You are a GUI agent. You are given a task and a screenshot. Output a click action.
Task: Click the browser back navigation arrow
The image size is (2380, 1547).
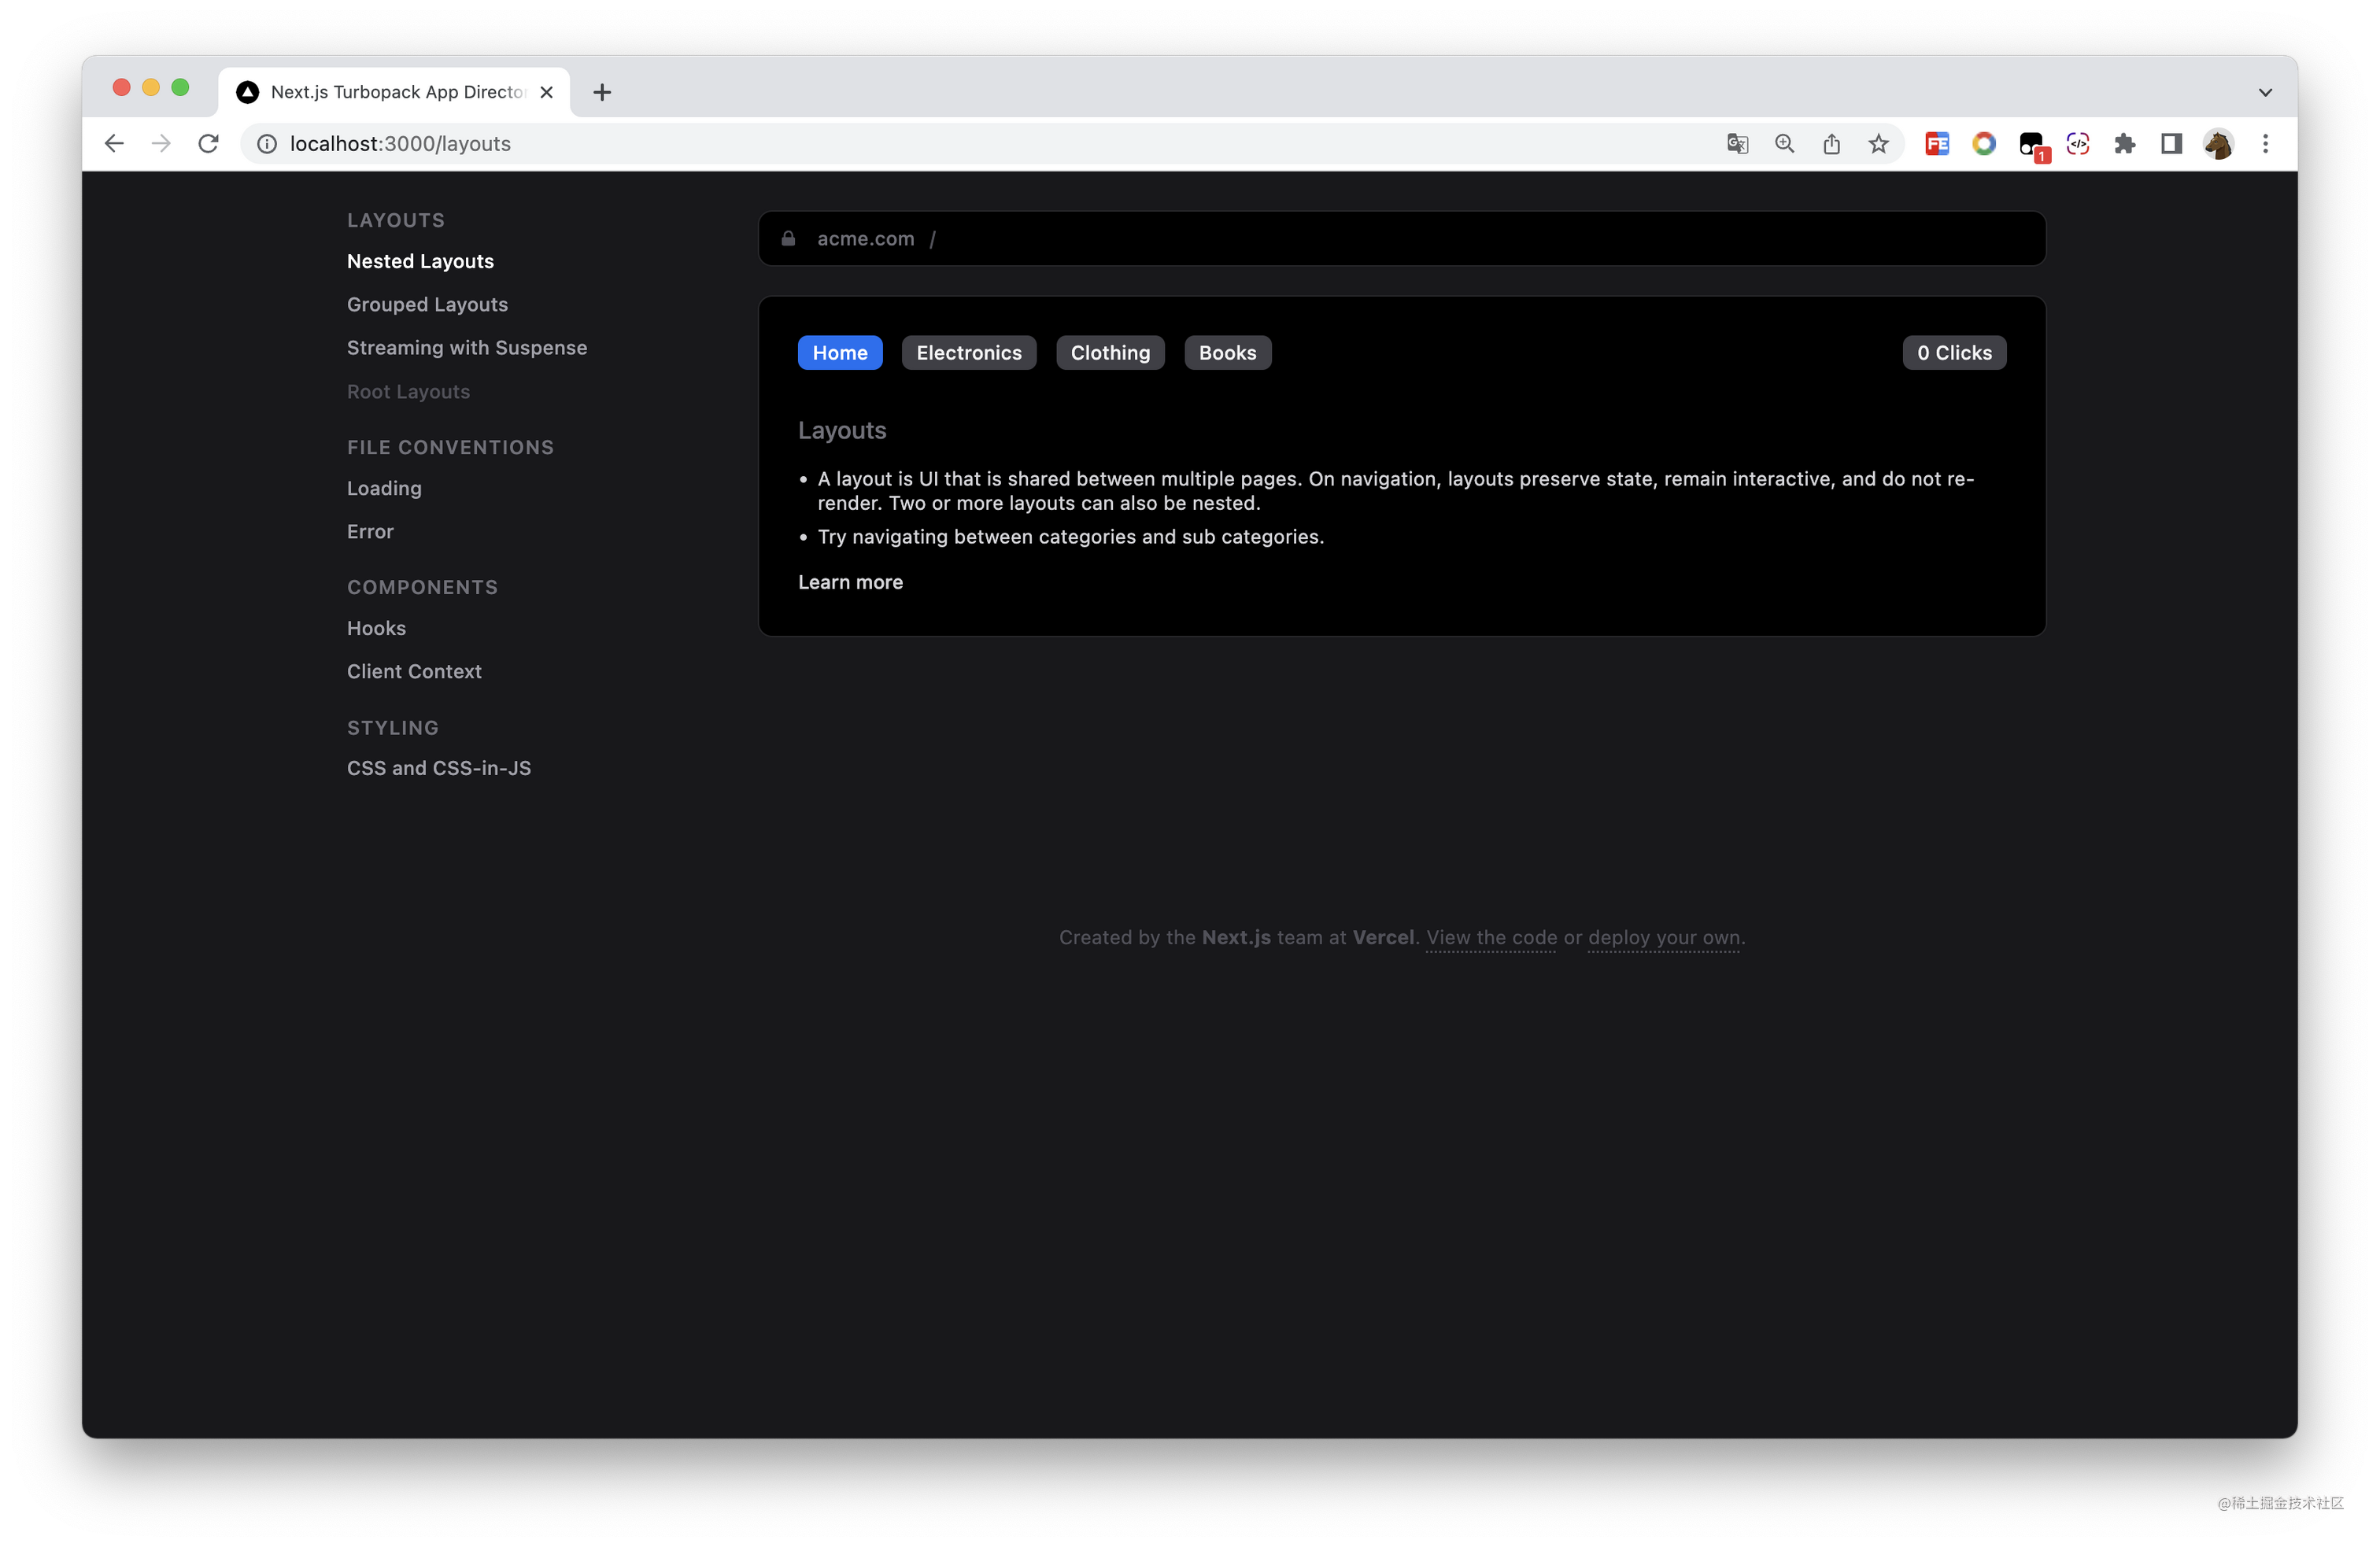tap(113, 142)
